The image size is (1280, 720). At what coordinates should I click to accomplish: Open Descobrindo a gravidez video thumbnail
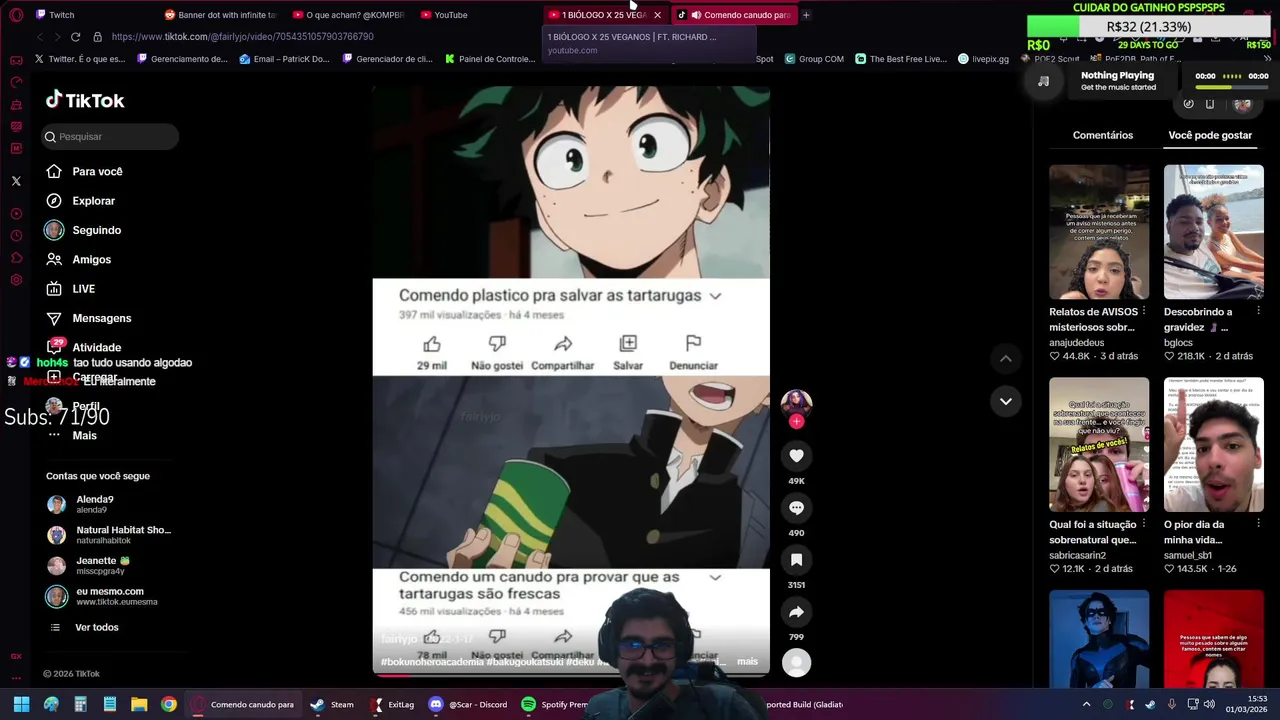[1213, 232]
